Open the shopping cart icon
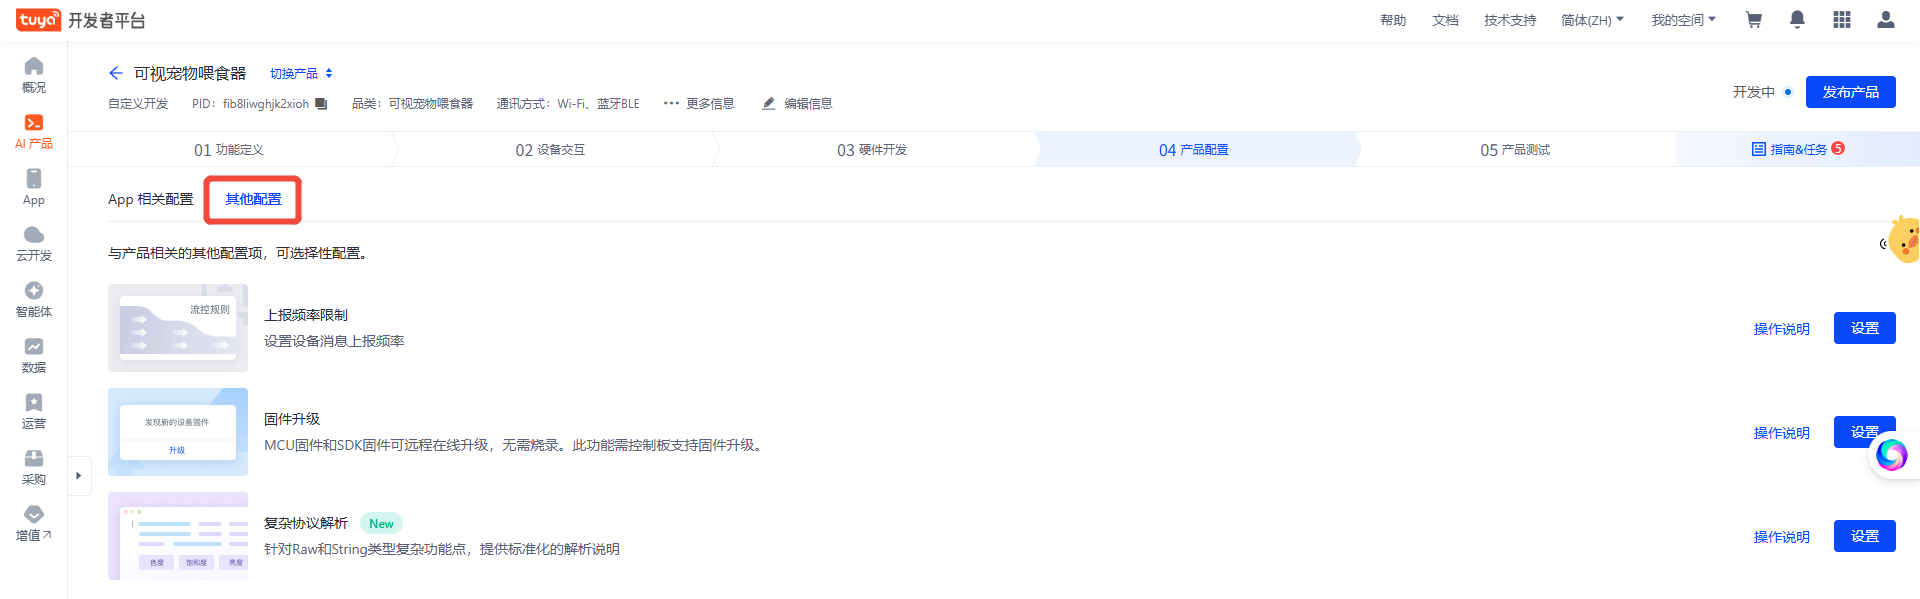 pyautogui.click(x=1753, y=20)
